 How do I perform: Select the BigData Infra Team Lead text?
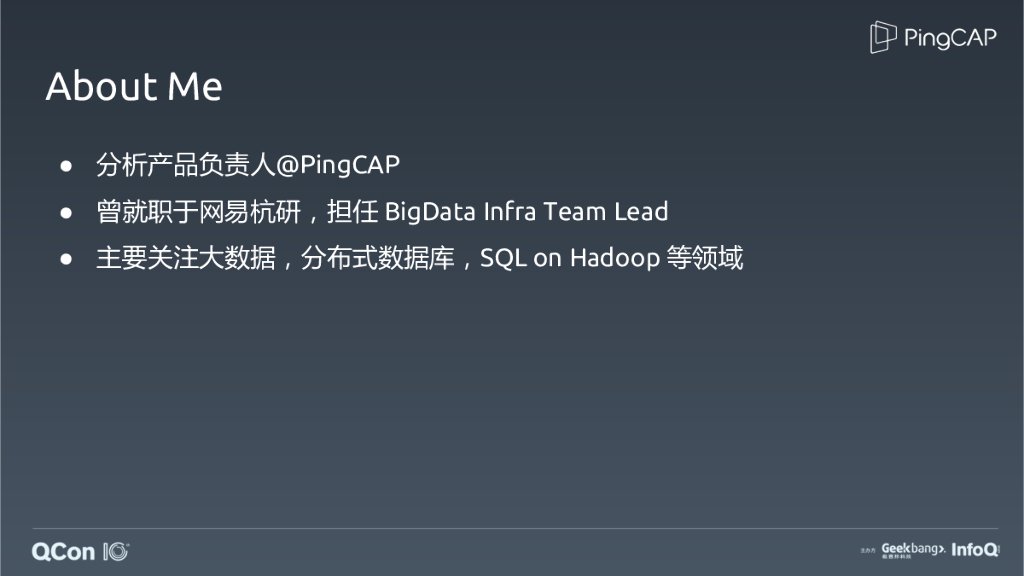[x=526, y=212]
